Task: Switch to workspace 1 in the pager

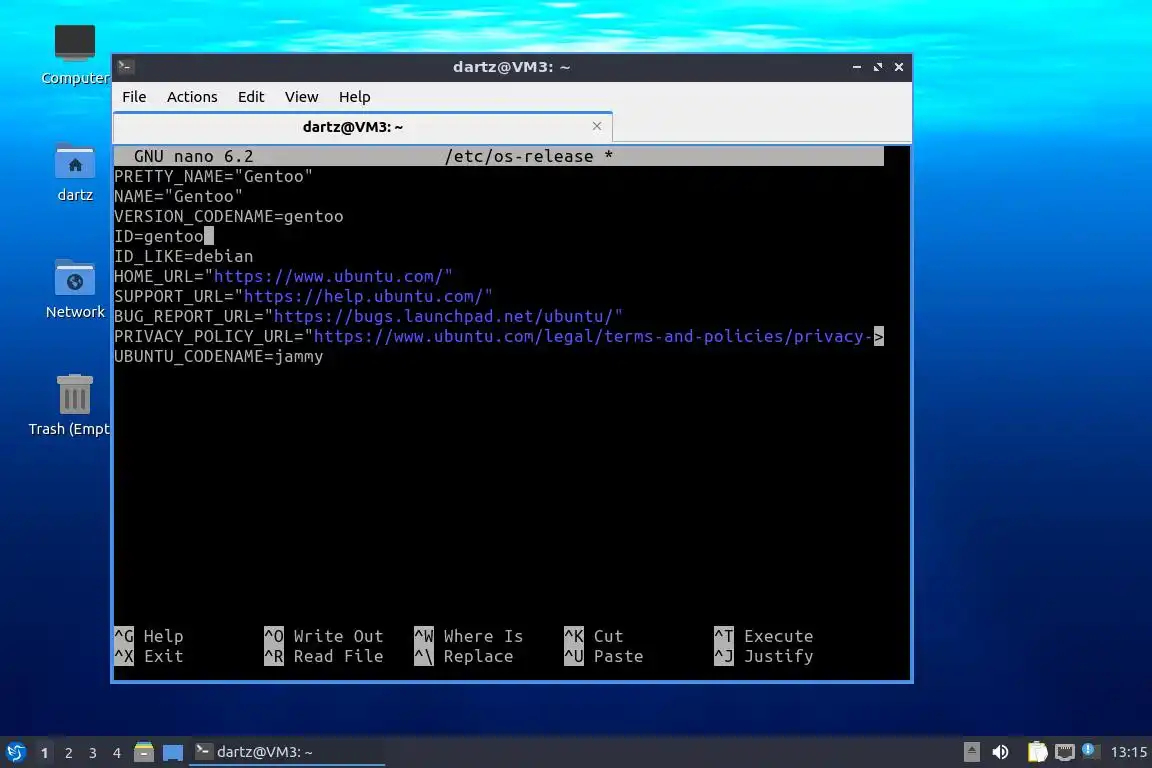Action: click(x=44, y=753)
